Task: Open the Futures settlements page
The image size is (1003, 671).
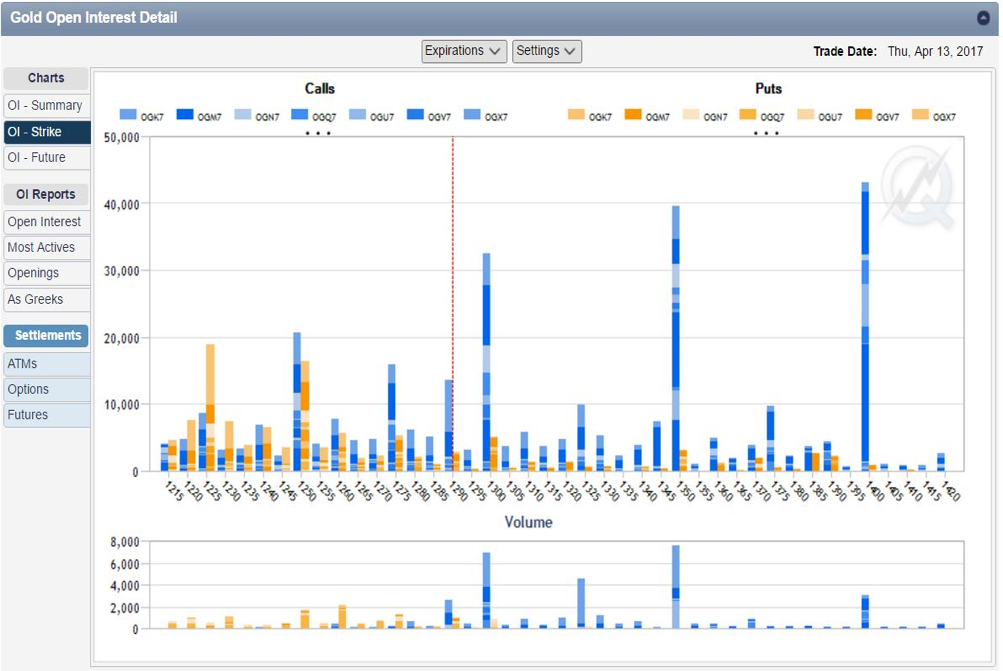Action: click(46, 415)
